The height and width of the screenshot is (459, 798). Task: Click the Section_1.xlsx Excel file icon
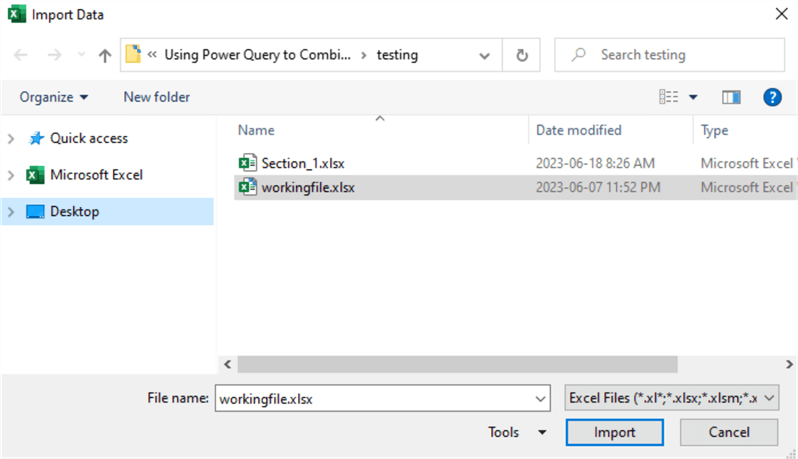point(247,163)
